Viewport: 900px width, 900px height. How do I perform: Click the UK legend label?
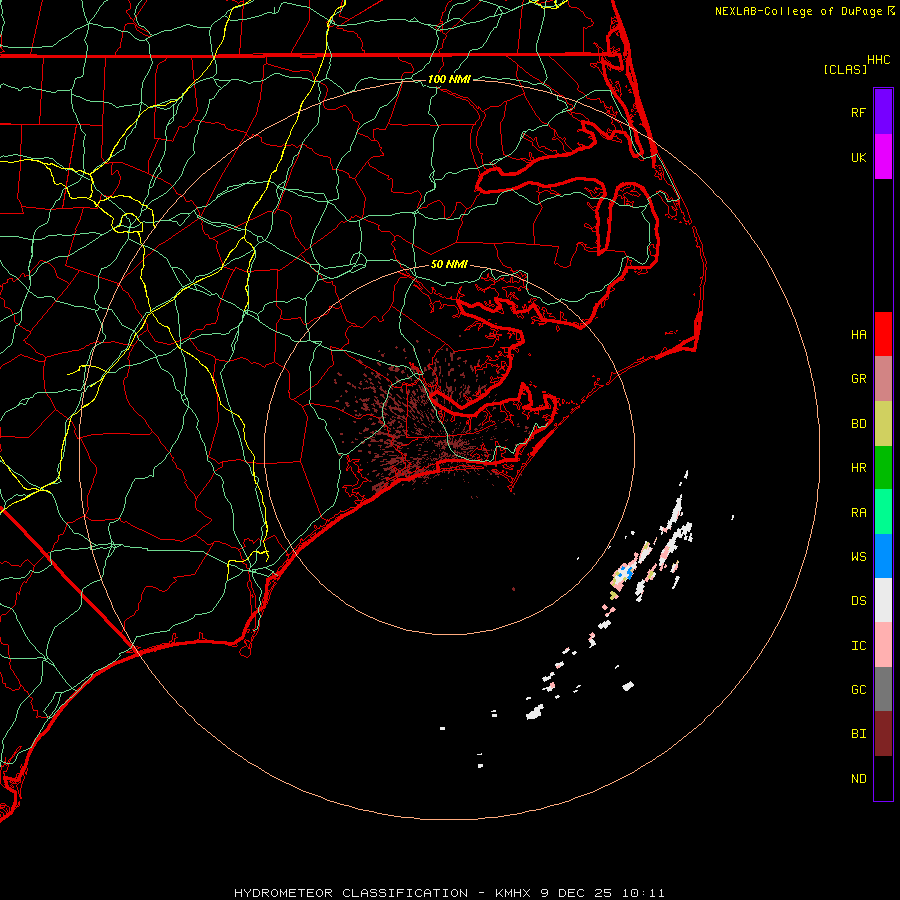(858, 157)
